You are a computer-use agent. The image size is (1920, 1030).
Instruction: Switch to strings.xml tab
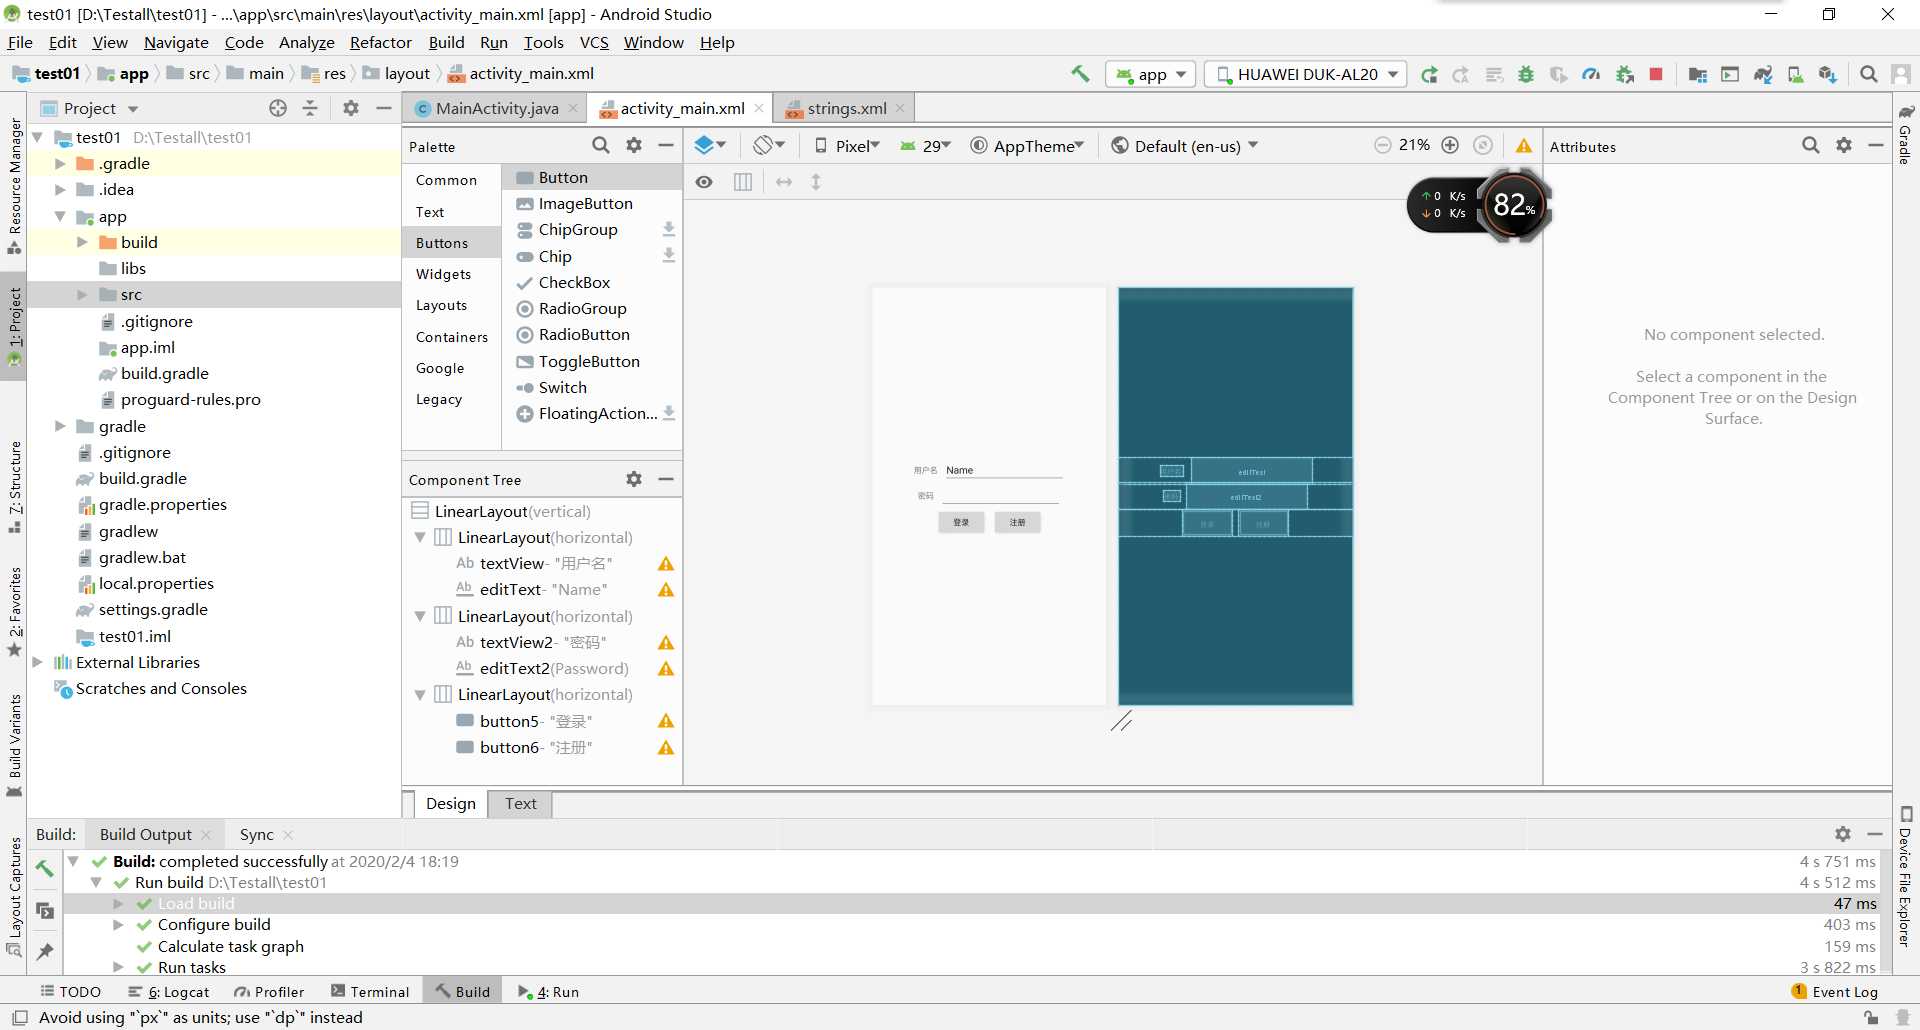pos(846,108)
